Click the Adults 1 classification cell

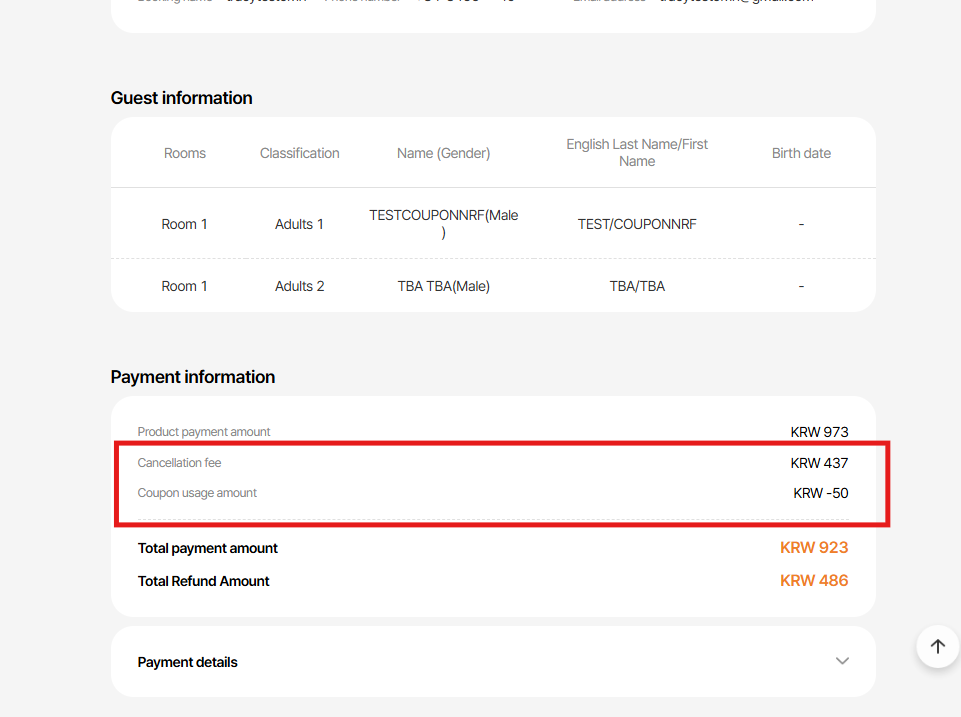(300, 224)
